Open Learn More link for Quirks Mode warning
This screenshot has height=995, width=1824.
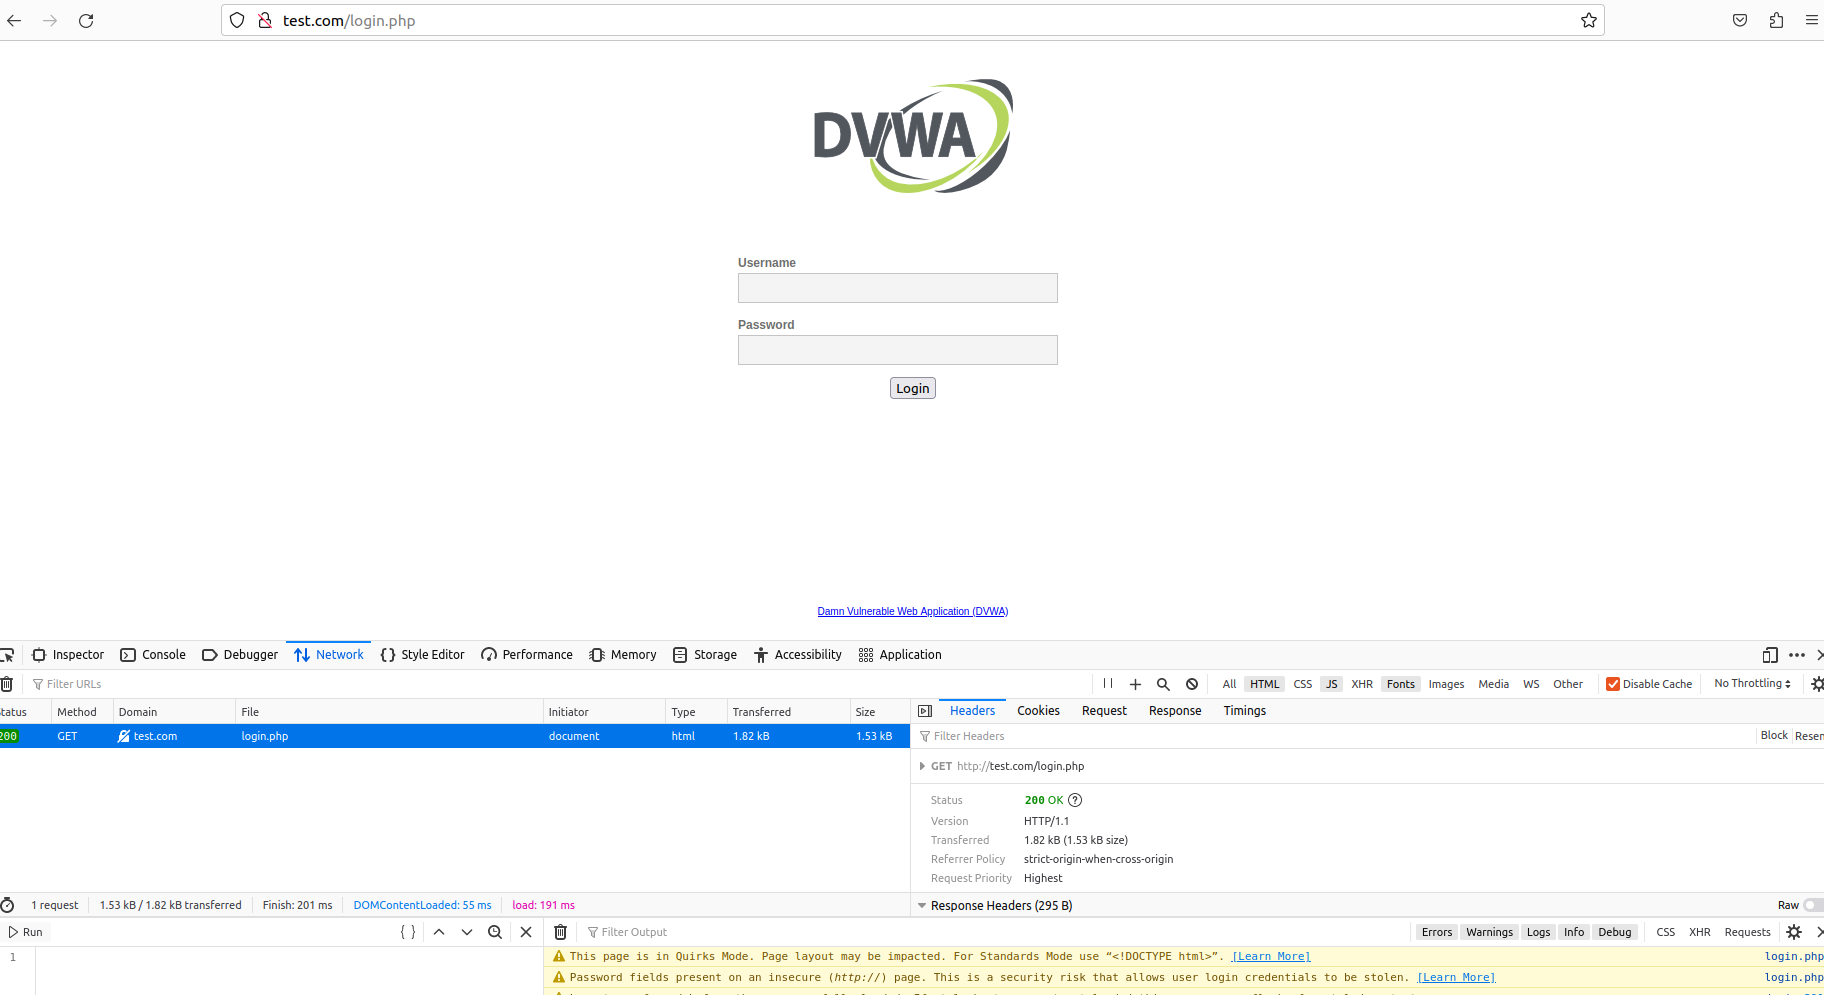[1271, 957]
